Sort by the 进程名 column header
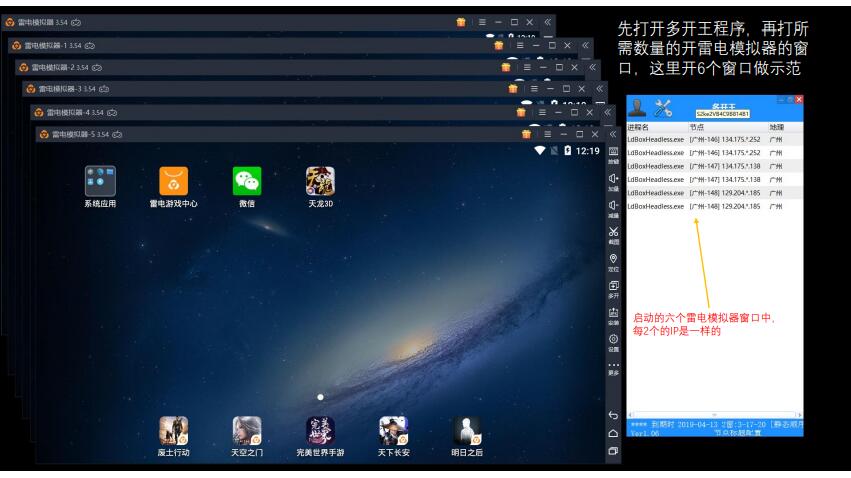 (657, 128)
